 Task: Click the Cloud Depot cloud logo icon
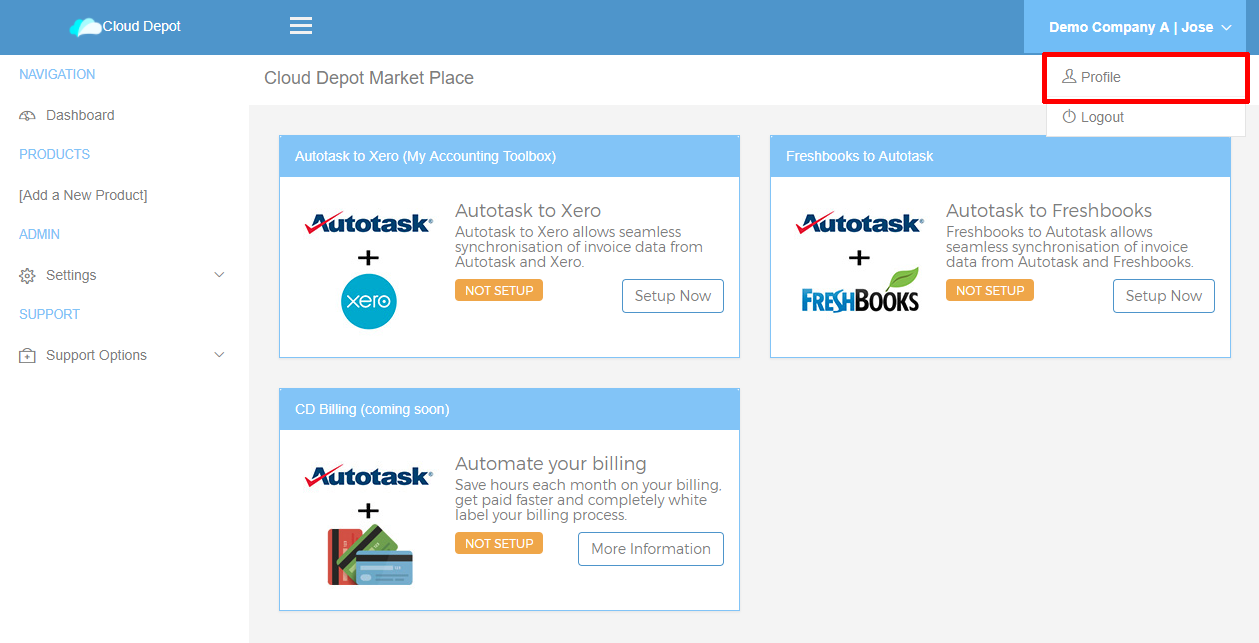coord(85,27)
